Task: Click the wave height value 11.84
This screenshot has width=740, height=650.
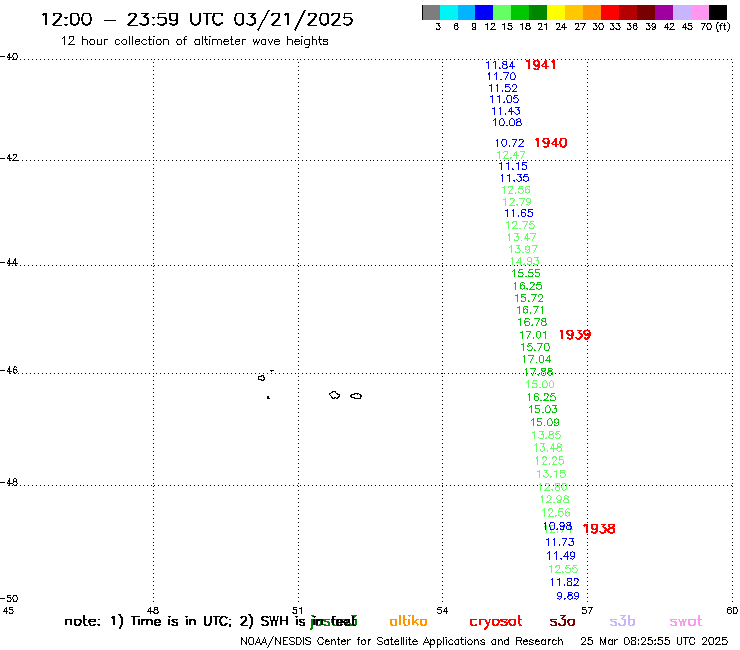Action: coord(500,65)
